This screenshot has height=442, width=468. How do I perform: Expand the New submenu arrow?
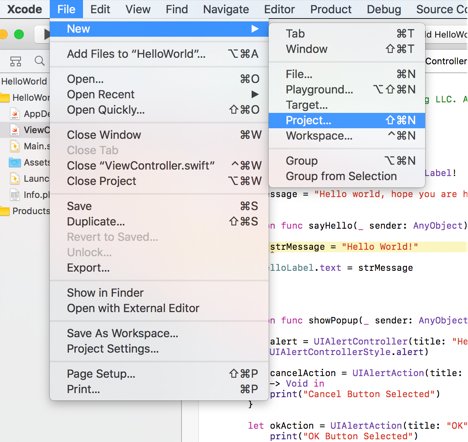(x=255, y=29)
